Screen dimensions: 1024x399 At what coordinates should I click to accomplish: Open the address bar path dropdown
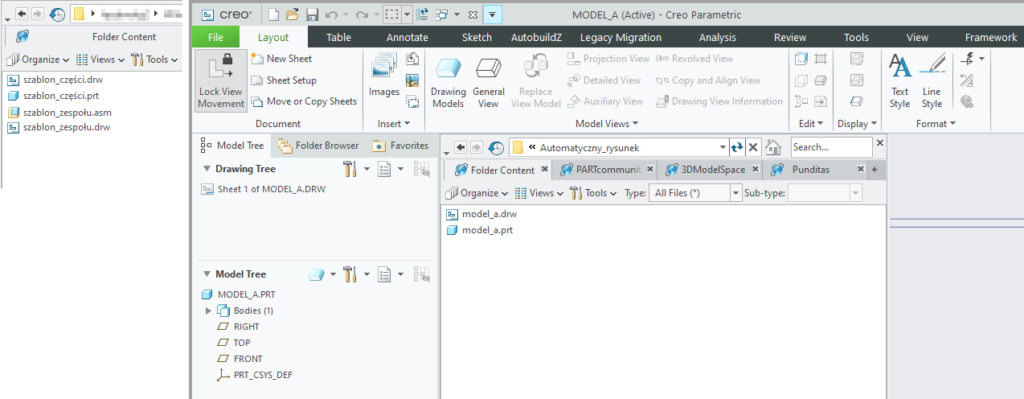coord(722,148)
